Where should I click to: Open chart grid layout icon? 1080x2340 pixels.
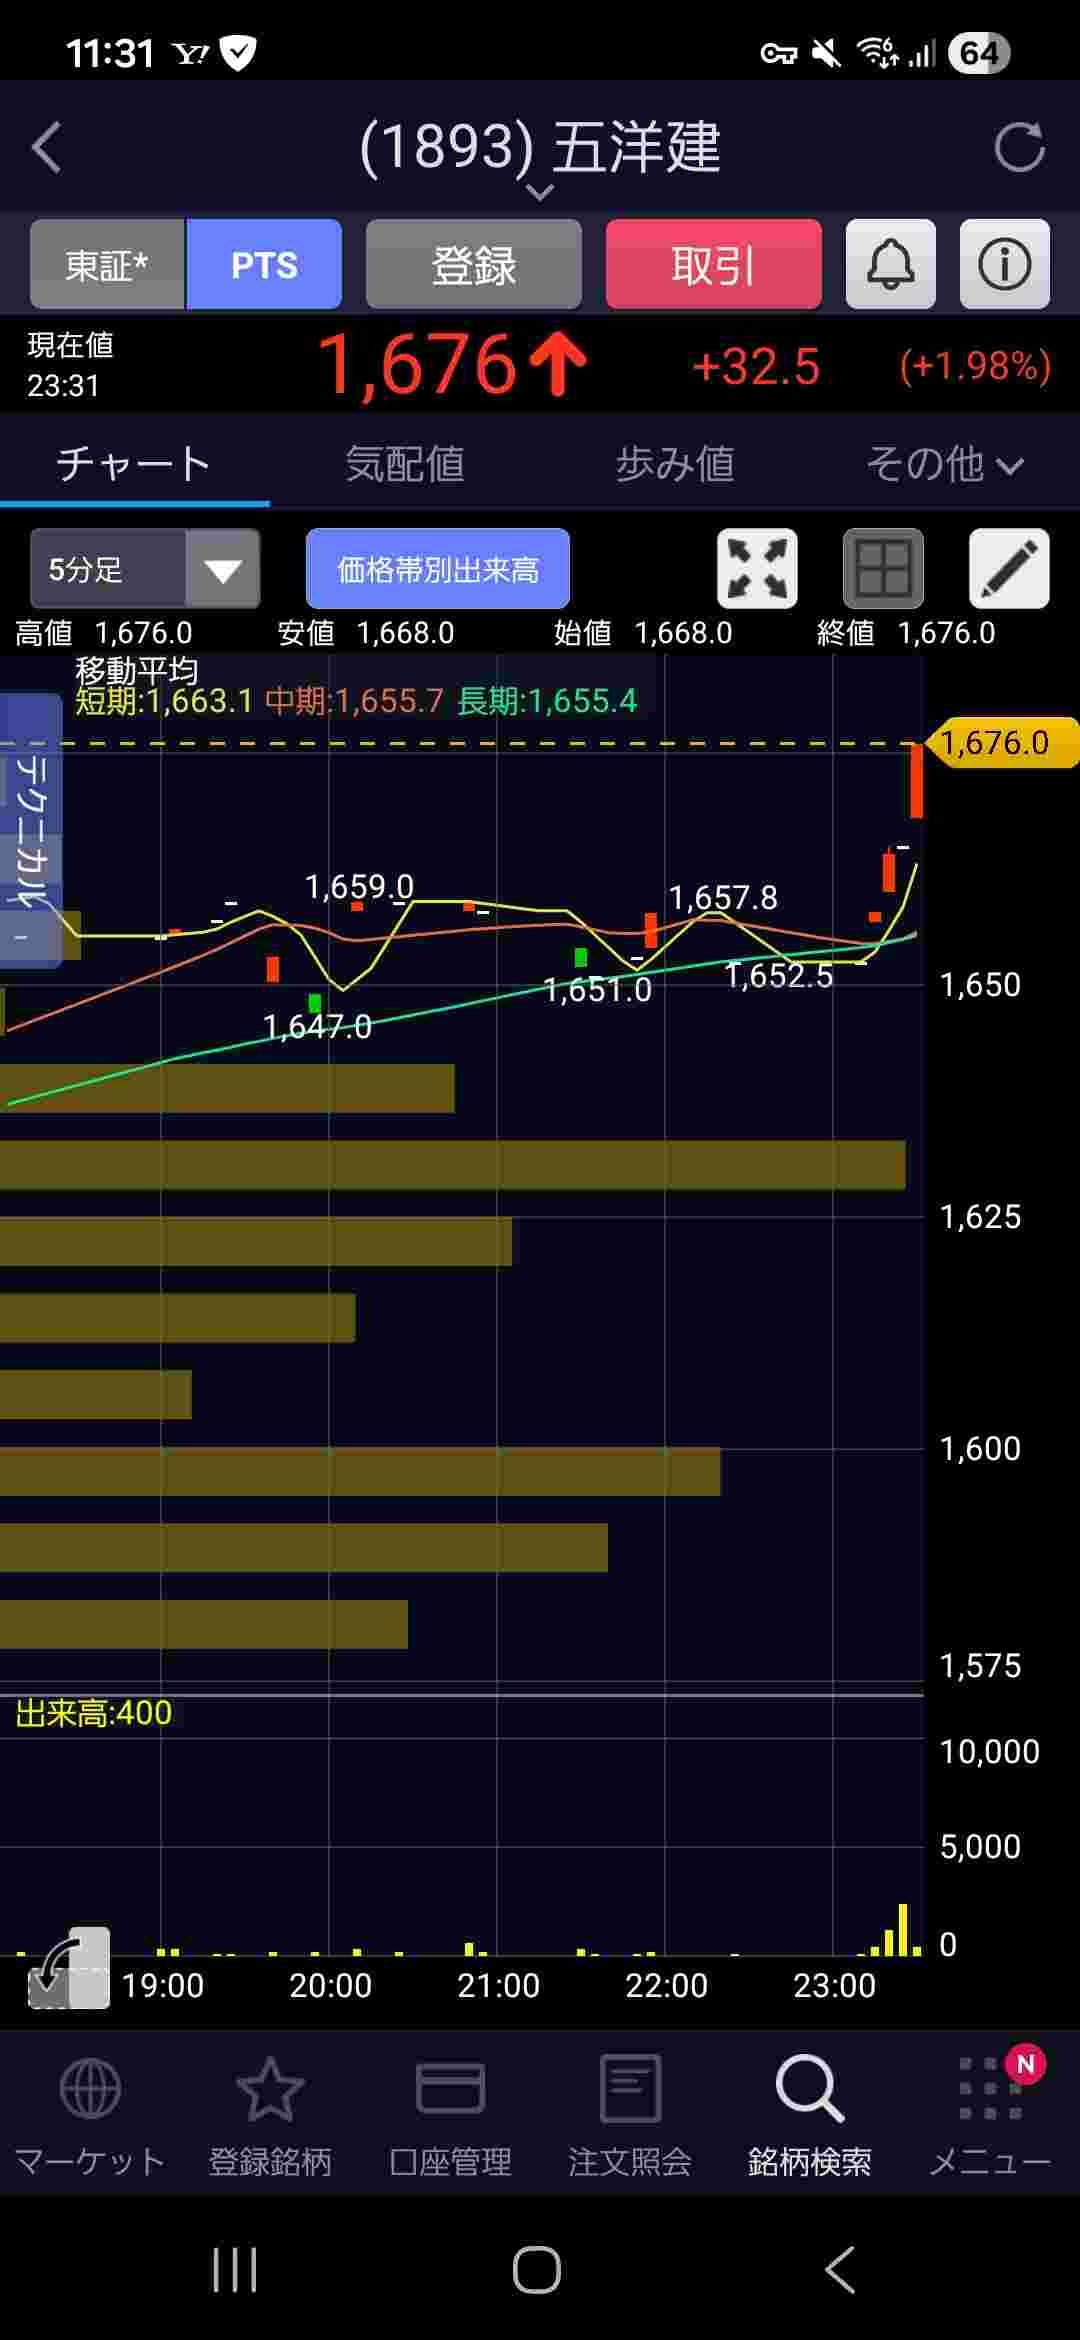pos(883,569)
